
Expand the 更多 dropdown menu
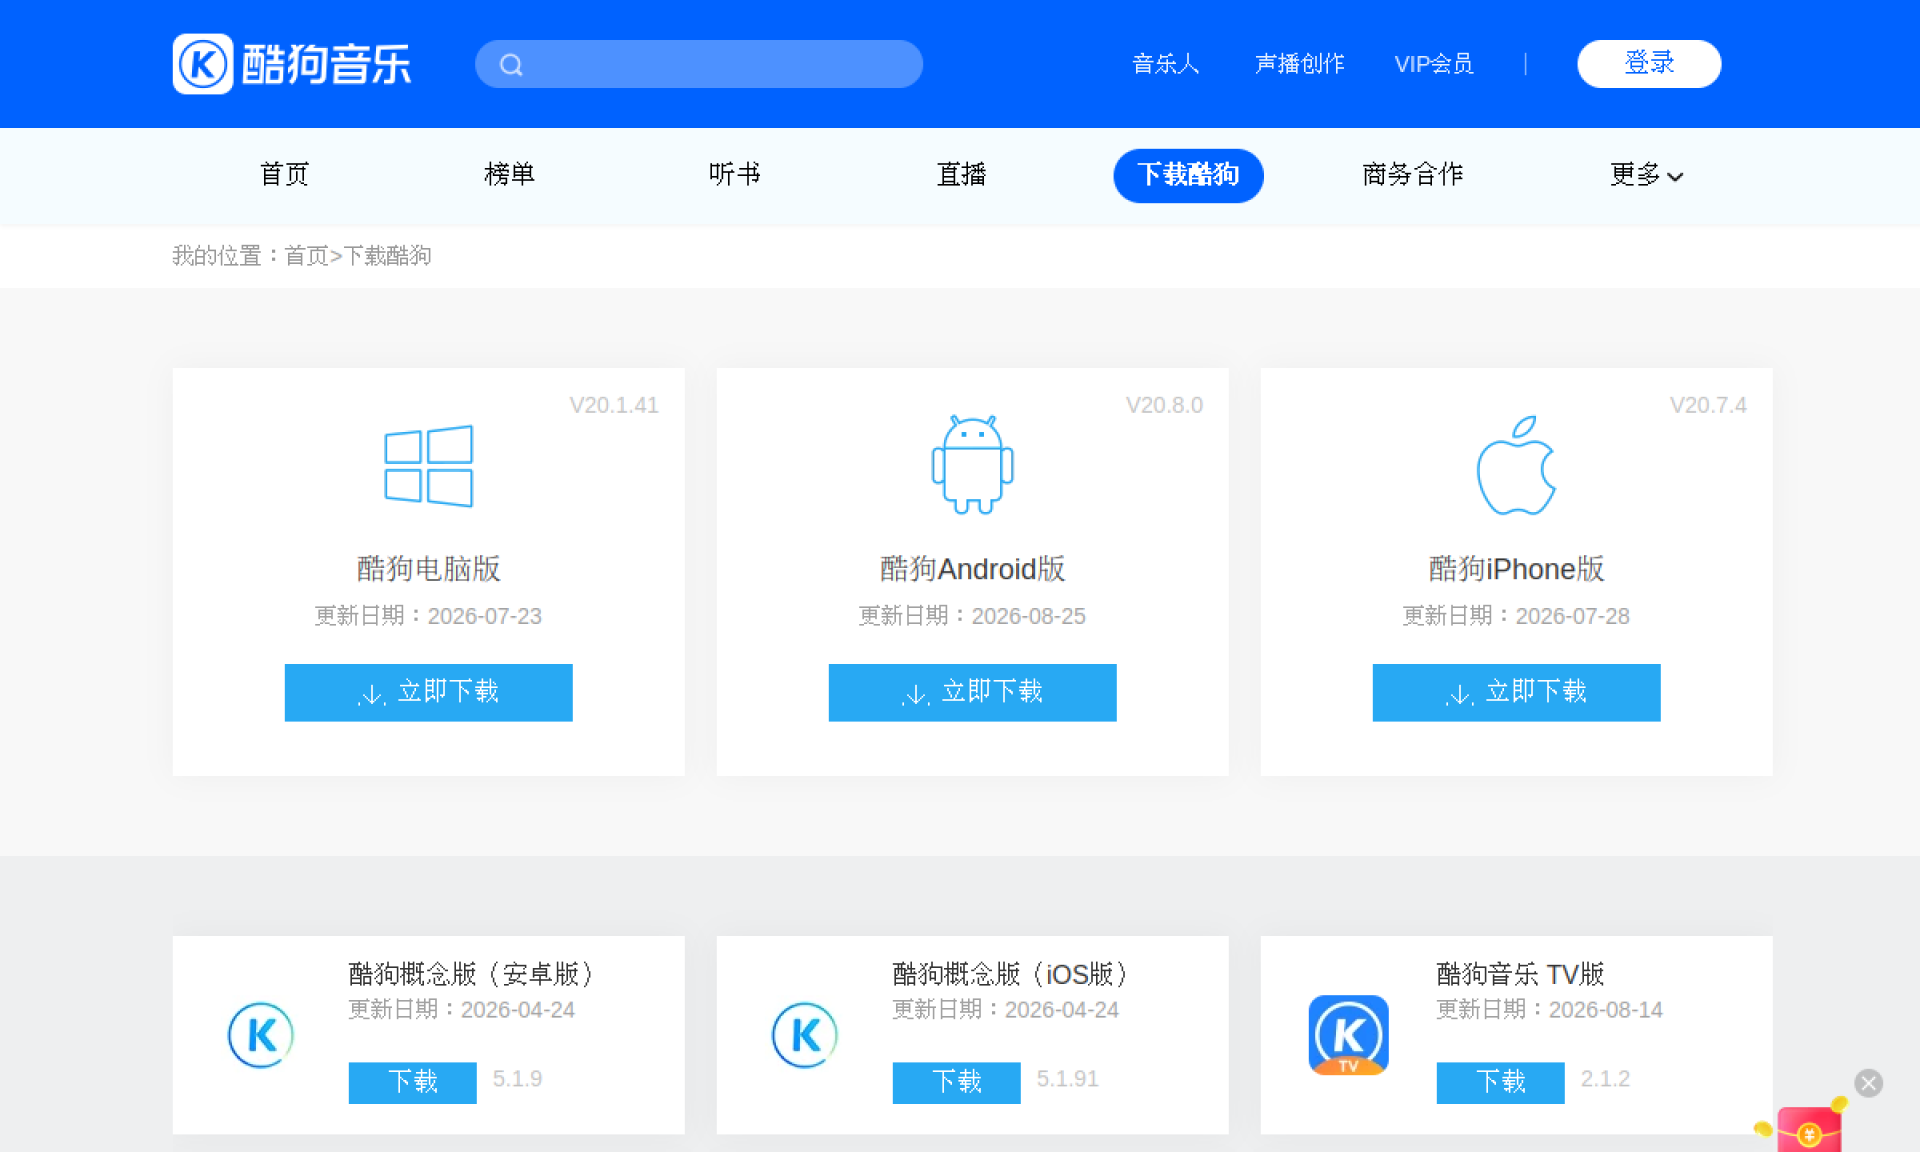point(1646,175)
